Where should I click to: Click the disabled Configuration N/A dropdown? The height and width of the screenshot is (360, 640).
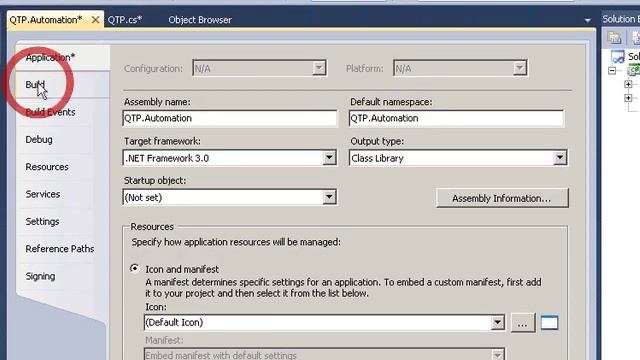[x=259, y=68]
